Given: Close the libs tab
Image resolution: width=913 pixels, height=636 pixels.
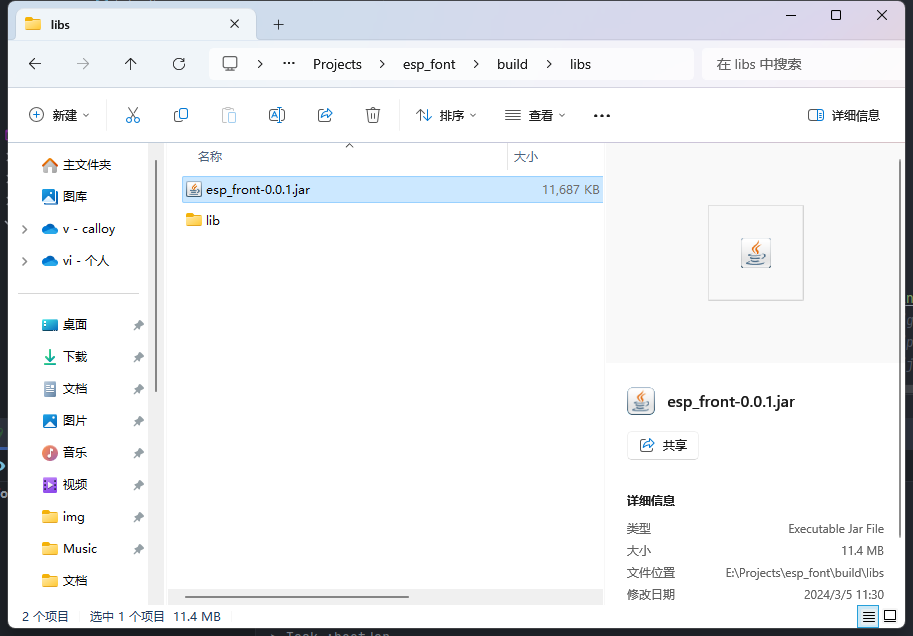Looking at the screenshot, I should [235, 24].
